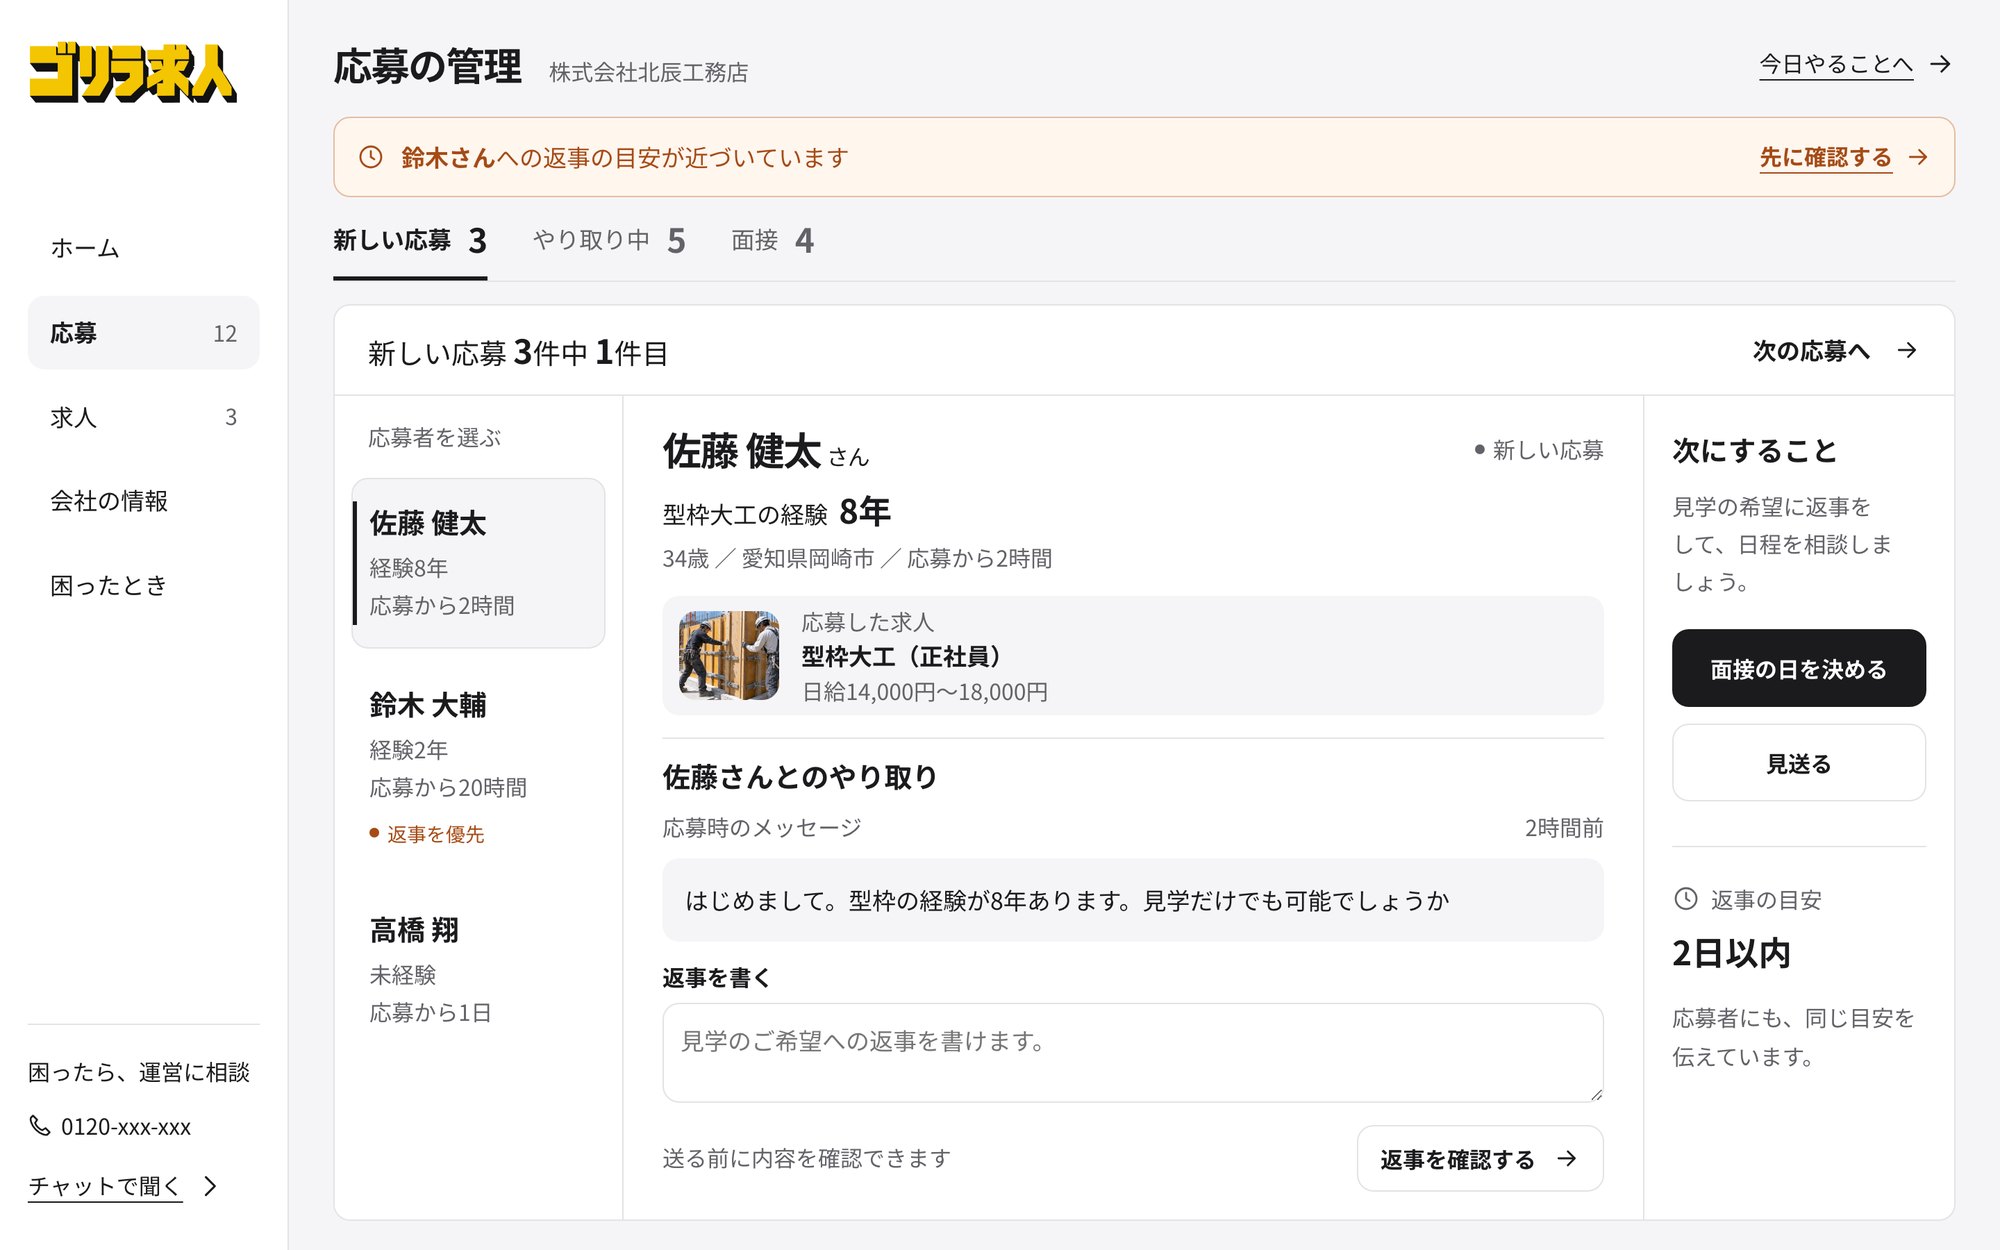Click the arrow icon next to 次の応募へ

point(1907,350)
